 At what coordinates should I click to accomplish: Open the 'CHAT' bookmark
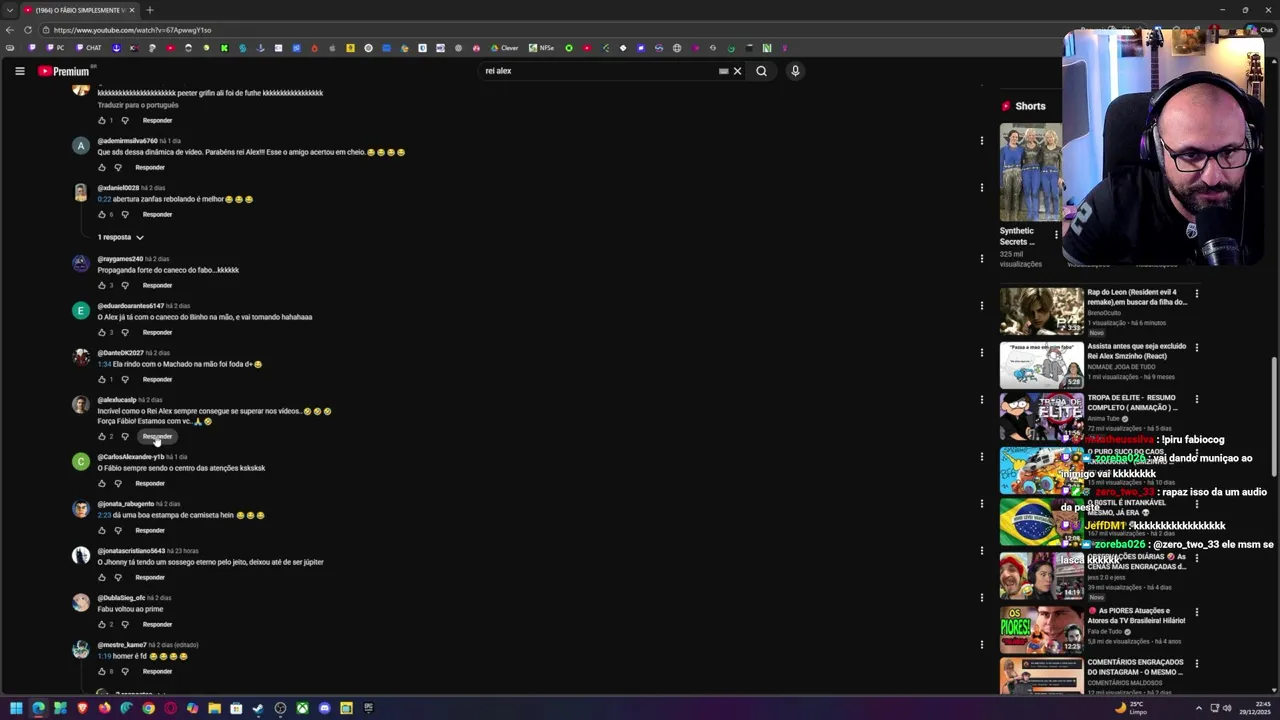click(x=88, y=48)
